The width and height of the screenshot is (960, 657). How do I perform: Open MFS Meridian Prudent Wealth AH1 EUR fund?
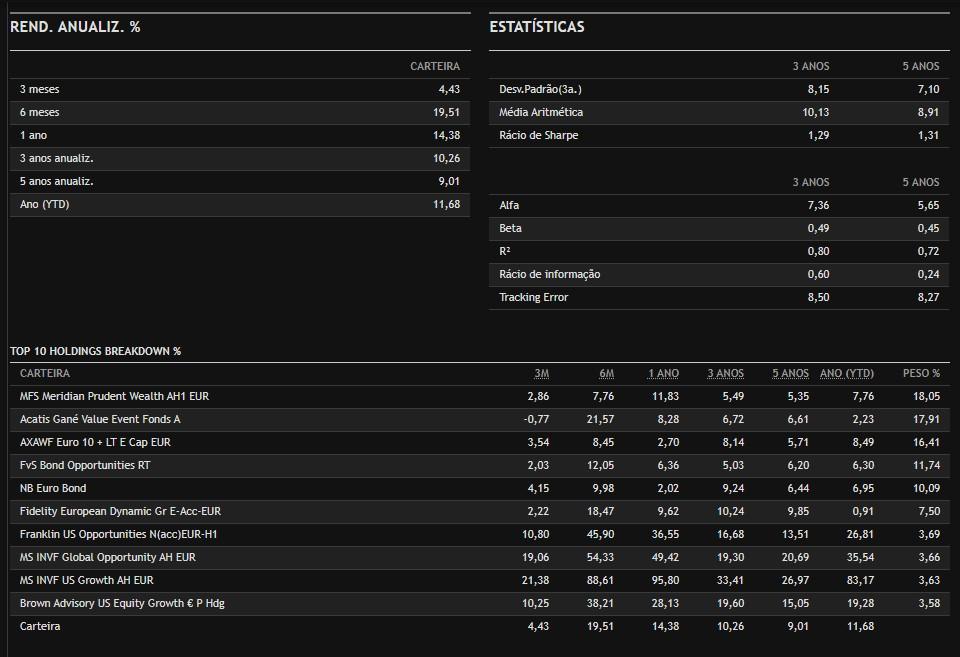114,397
